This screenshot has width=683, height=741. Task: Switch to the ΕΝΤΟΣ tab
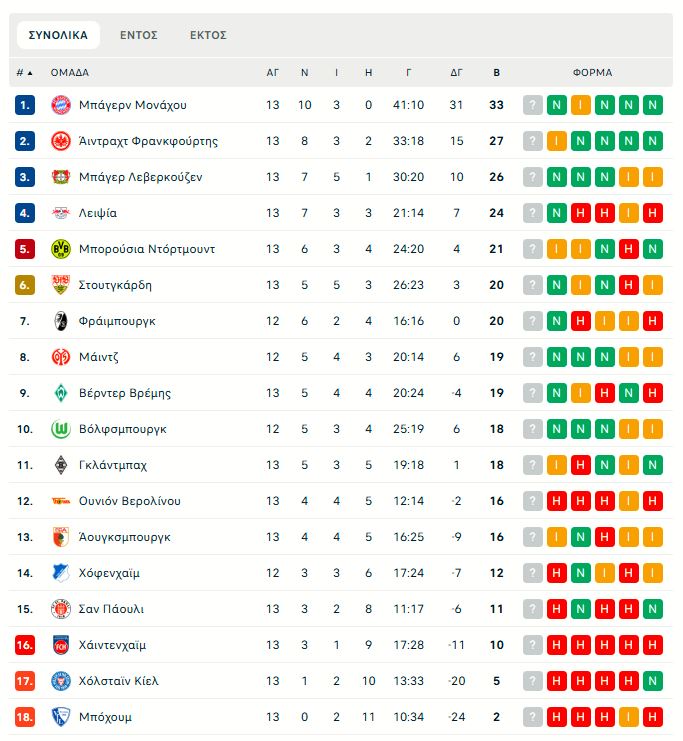click(x=139, y=35)
